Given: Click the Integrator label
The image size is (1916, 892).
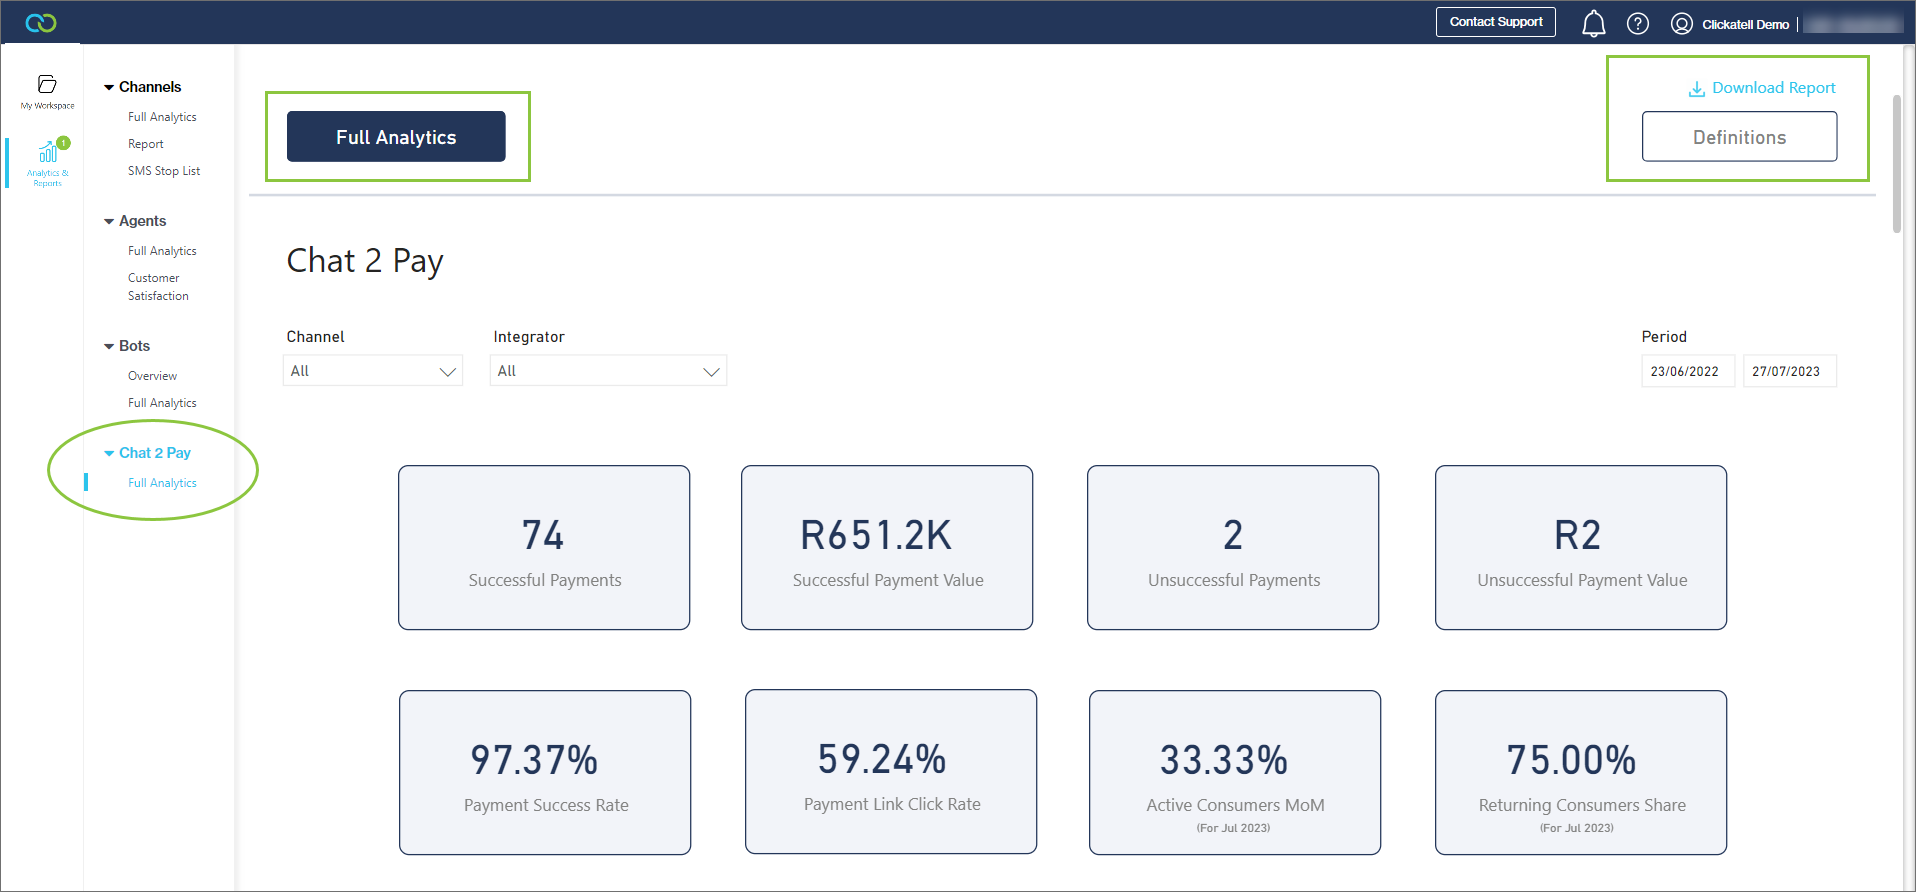Looking at the screenshot, I should 529,337.
